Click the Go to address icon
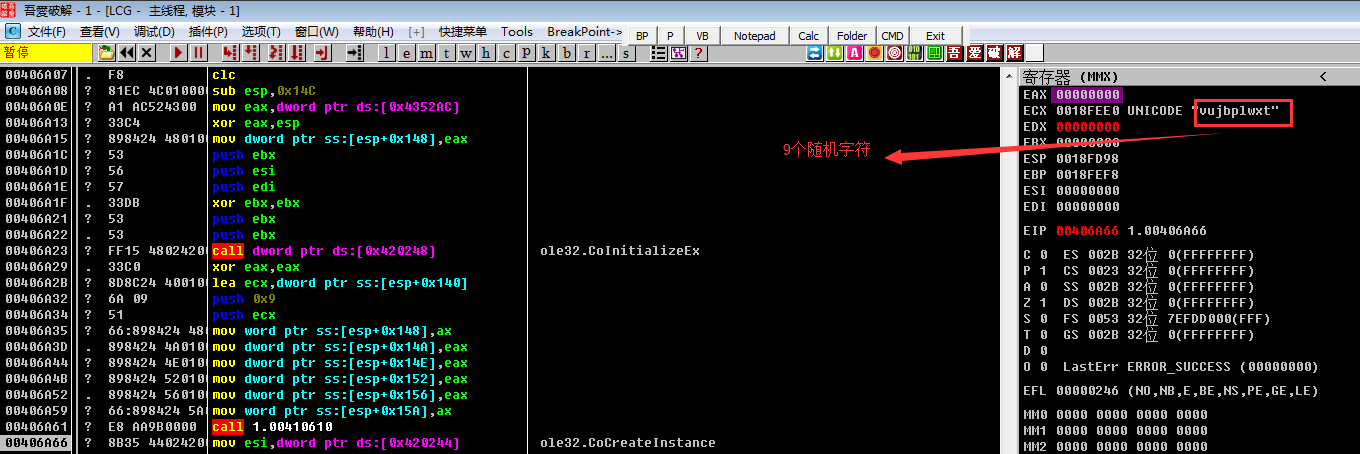This screenshot has width=1360, height=454. coord(355,52)
